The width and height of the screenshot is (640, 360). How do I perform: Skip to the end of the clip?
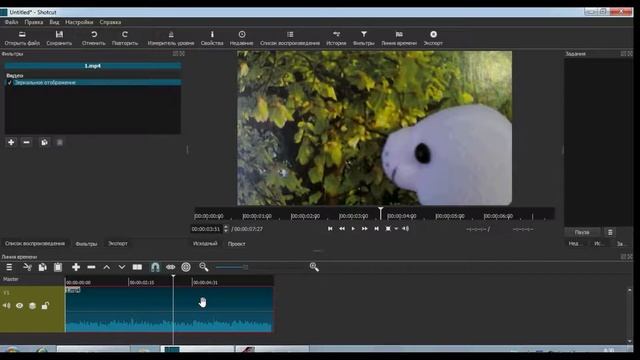376,229
